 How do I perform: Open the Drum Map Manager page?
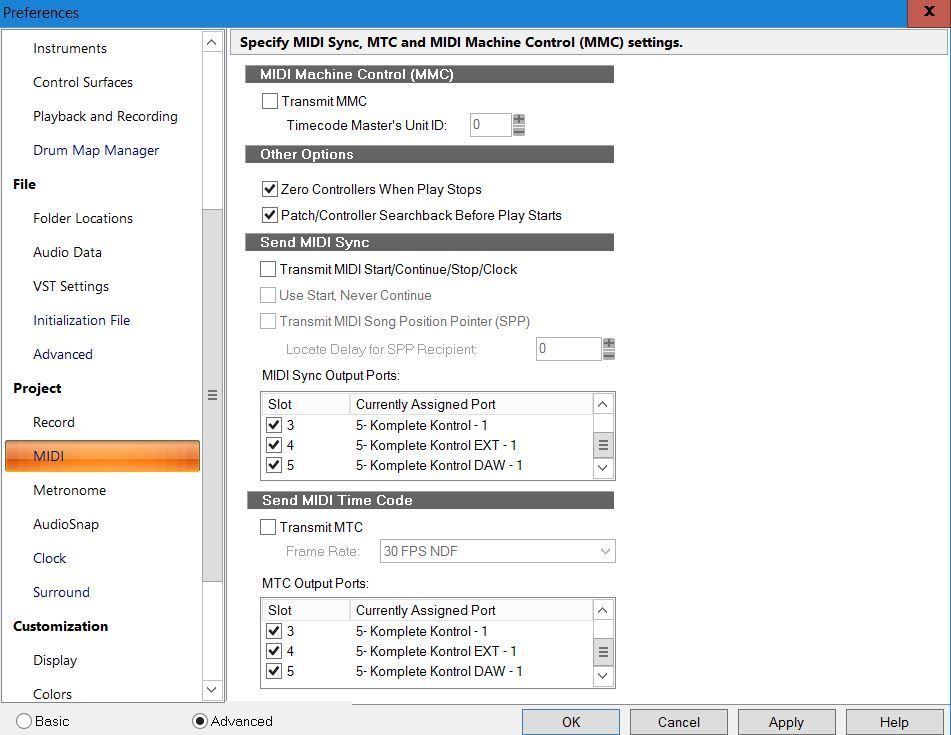point(96,150)
